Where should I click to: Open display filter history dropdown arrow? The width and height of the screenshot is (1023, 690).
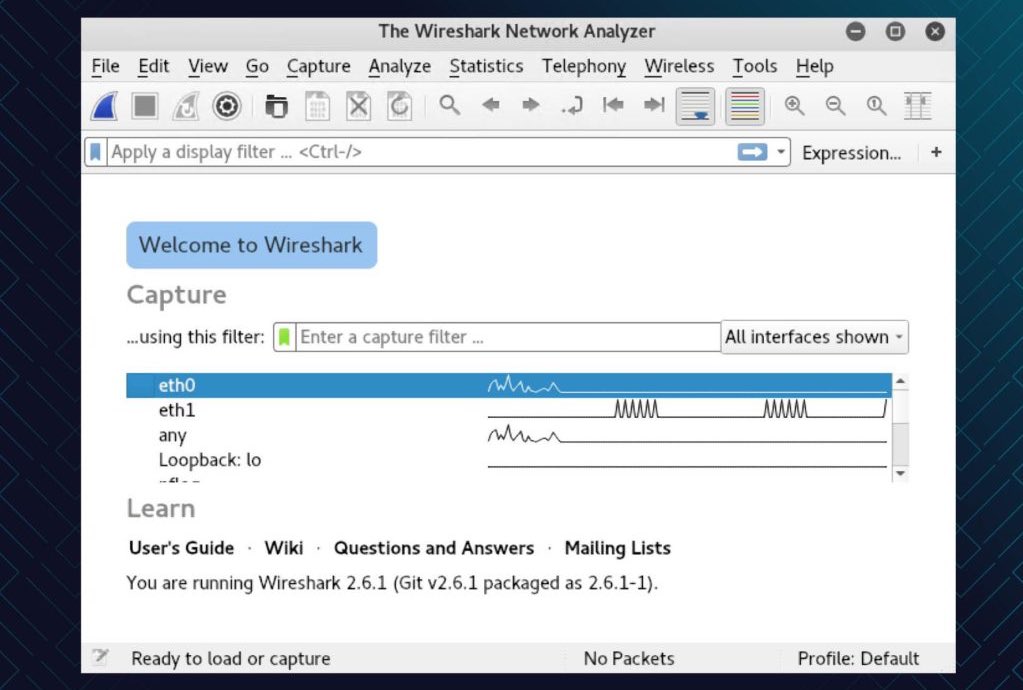tap(780, 152)
